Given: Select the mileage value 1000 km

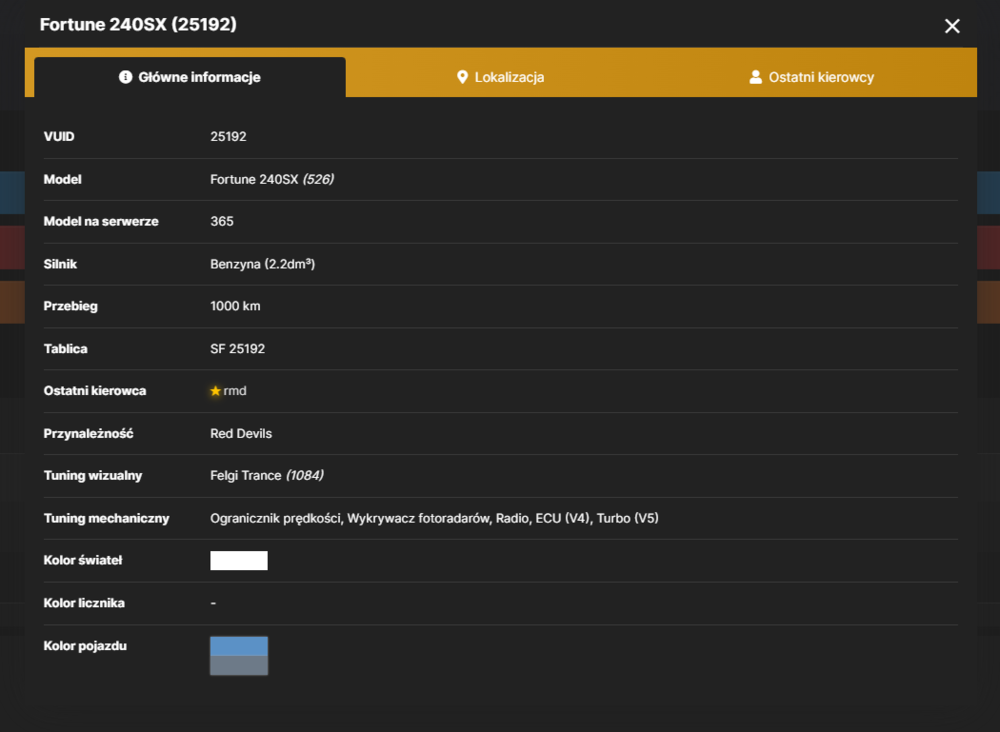Looking at the screenshot, I should (235, 306).
